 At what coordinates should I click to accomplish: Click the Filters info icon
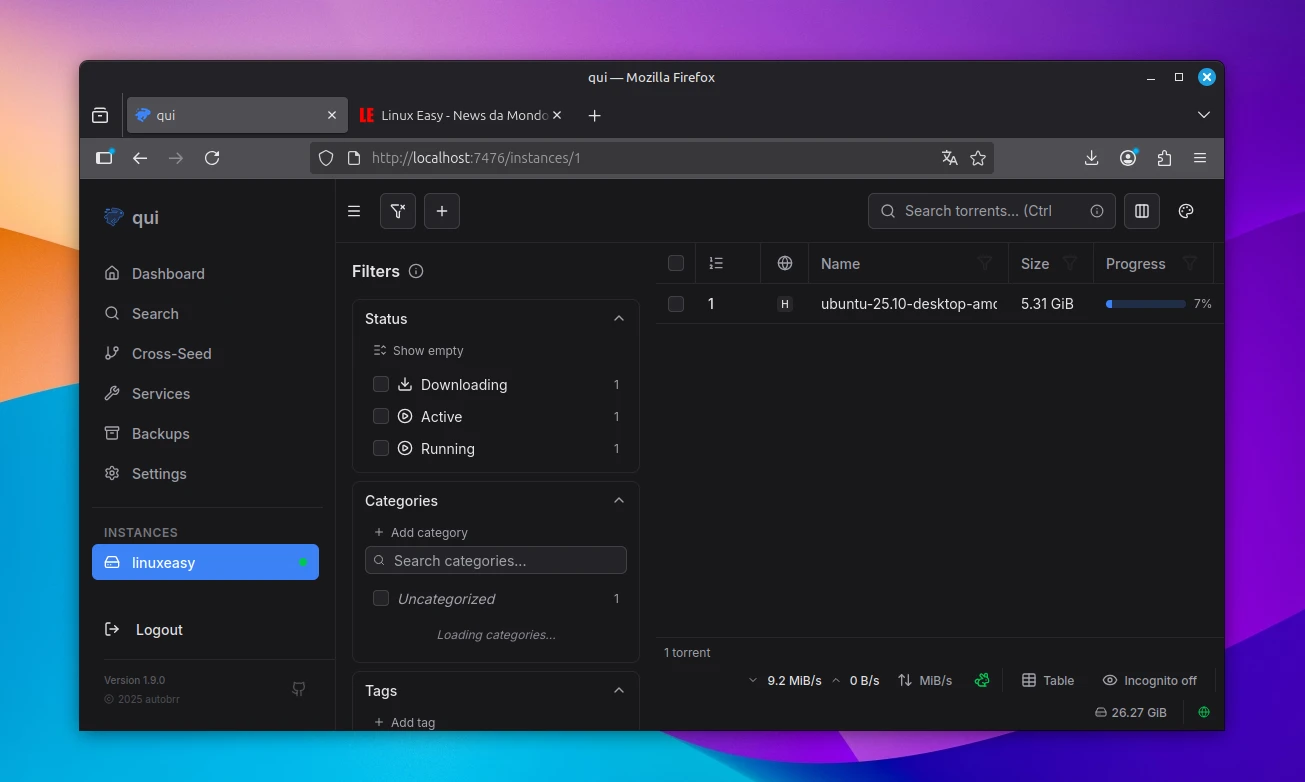click(x=416, y=271)
